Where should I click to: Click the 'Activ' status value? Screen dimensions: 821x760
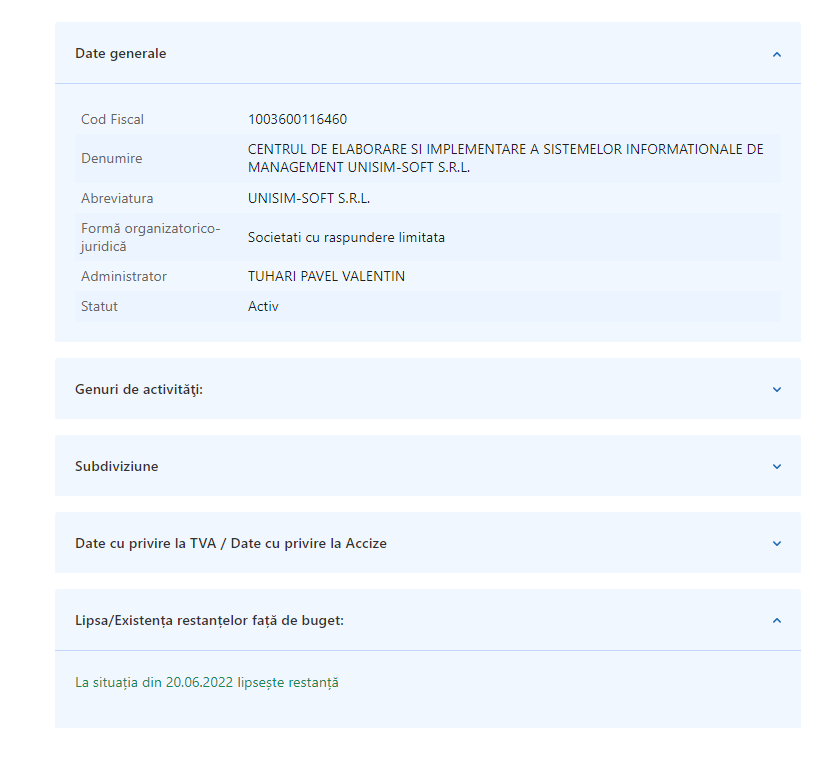click(x=263, y=307)
